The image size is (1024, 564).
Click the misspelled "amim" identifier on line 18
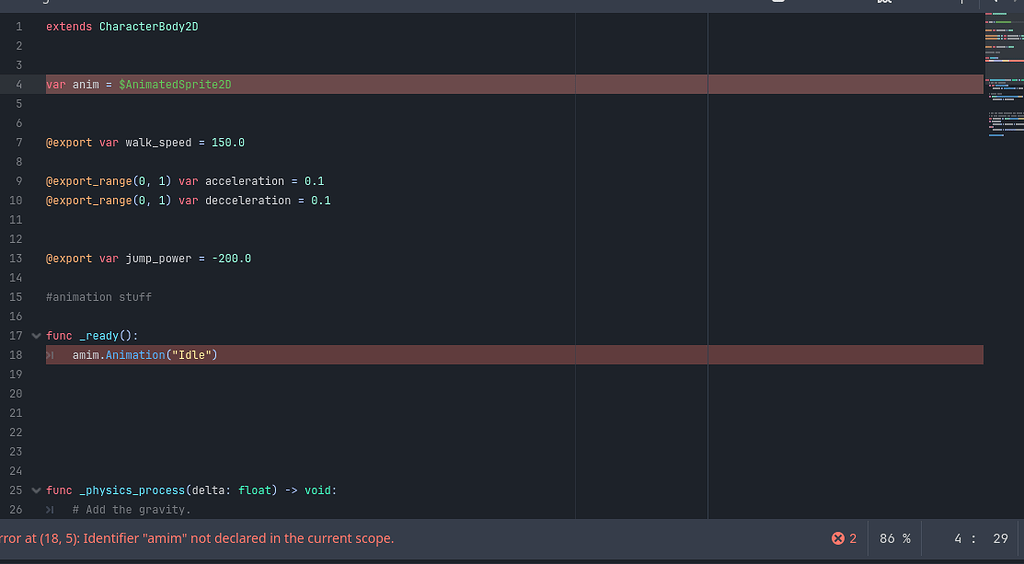click(x=85, y=355)
